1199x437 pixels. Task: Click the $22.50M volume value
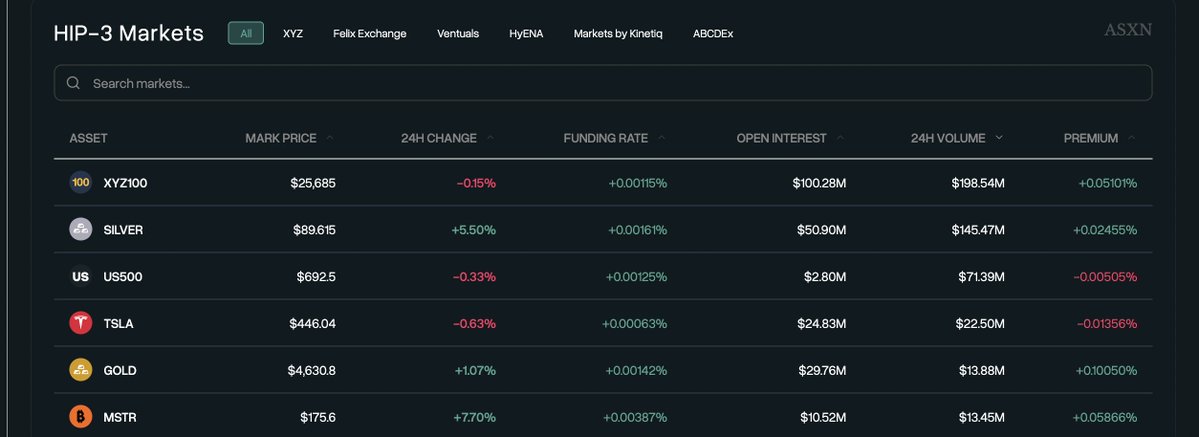pyautogui.click(x=980, y=324)
